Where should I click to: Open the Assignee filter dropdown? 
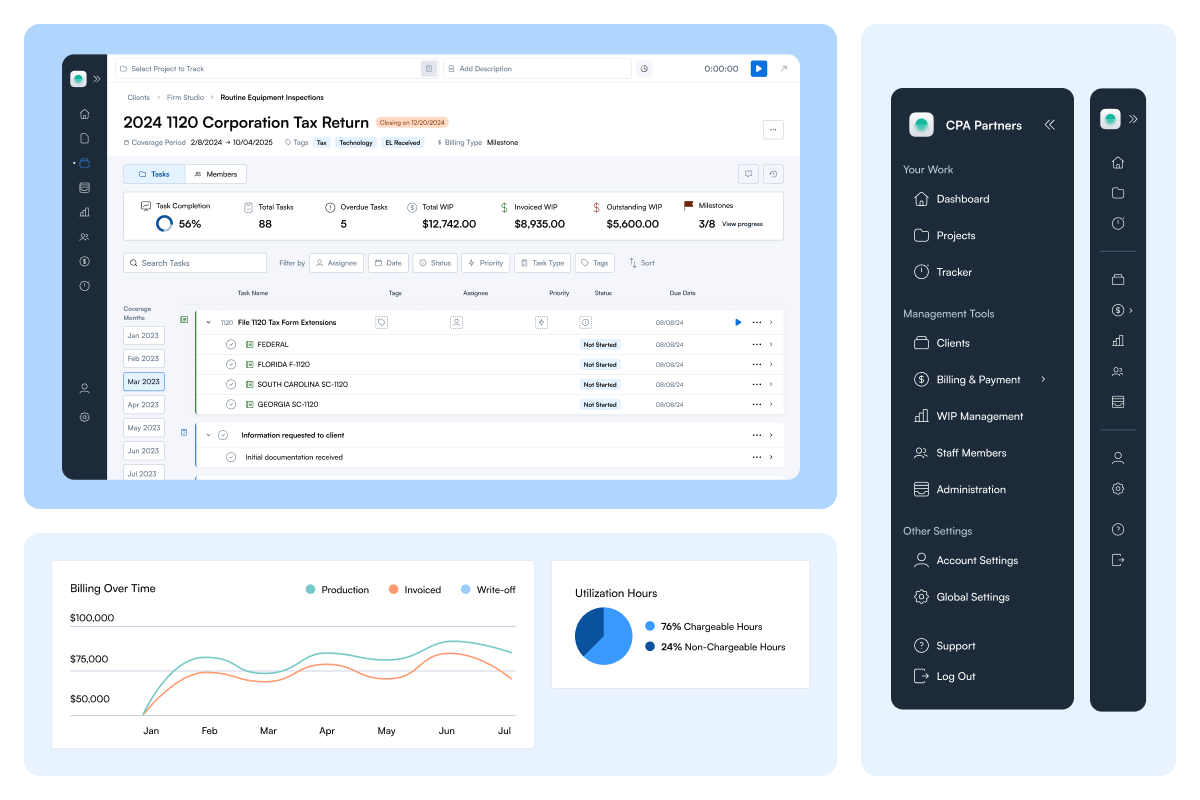click(x=336, y=262)
